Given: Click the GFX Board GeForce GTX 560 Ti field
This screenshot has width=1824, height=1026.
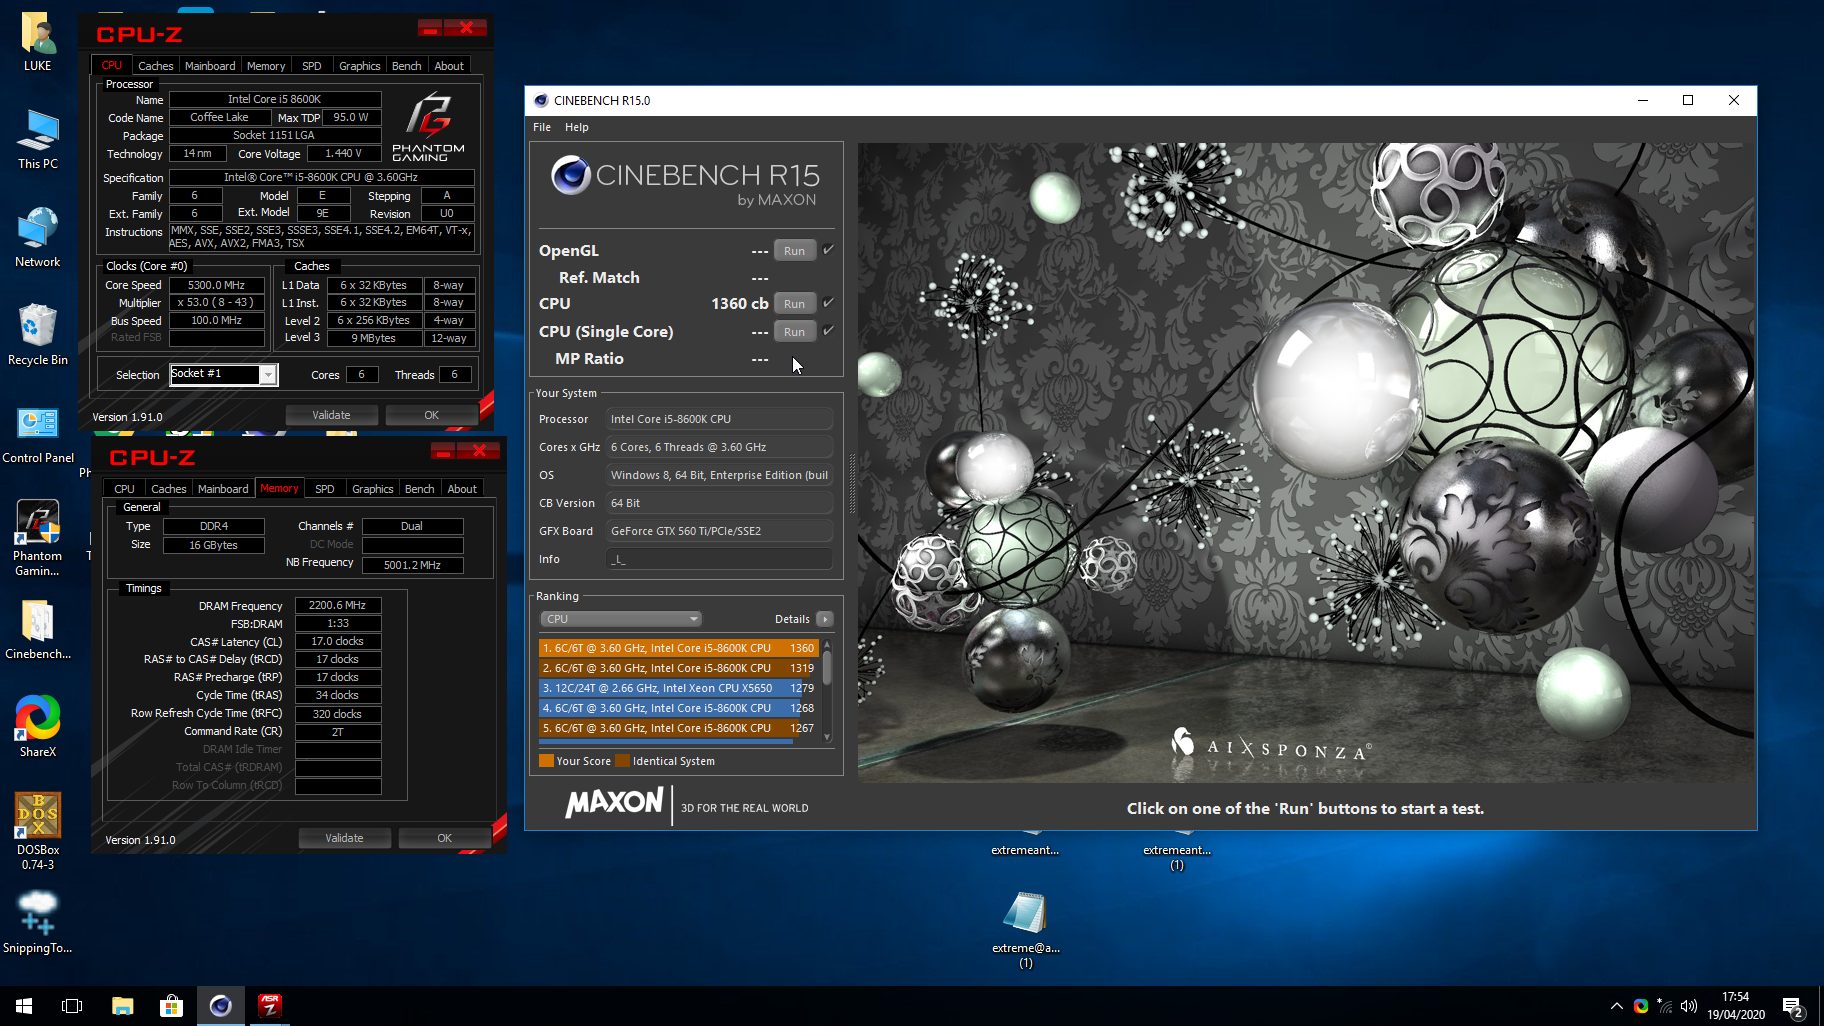Looking at the screenshot, I should [719, 531].
